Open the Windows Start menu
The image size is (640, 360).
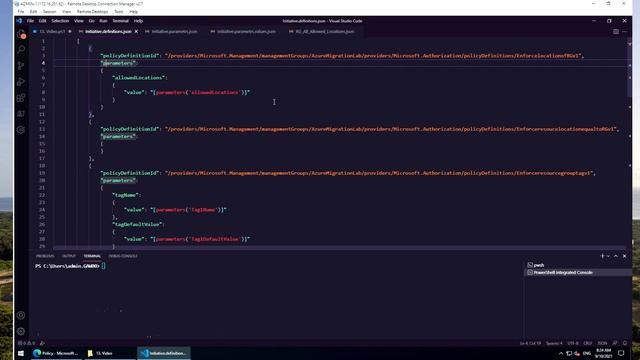pyautogui.click(x=21, y=353)
